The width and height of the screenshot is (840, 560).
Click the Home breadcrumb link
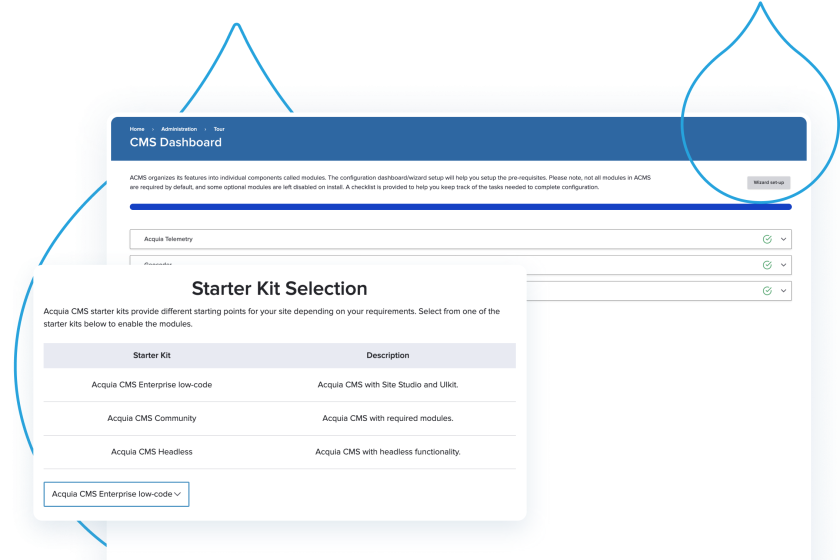137,129
